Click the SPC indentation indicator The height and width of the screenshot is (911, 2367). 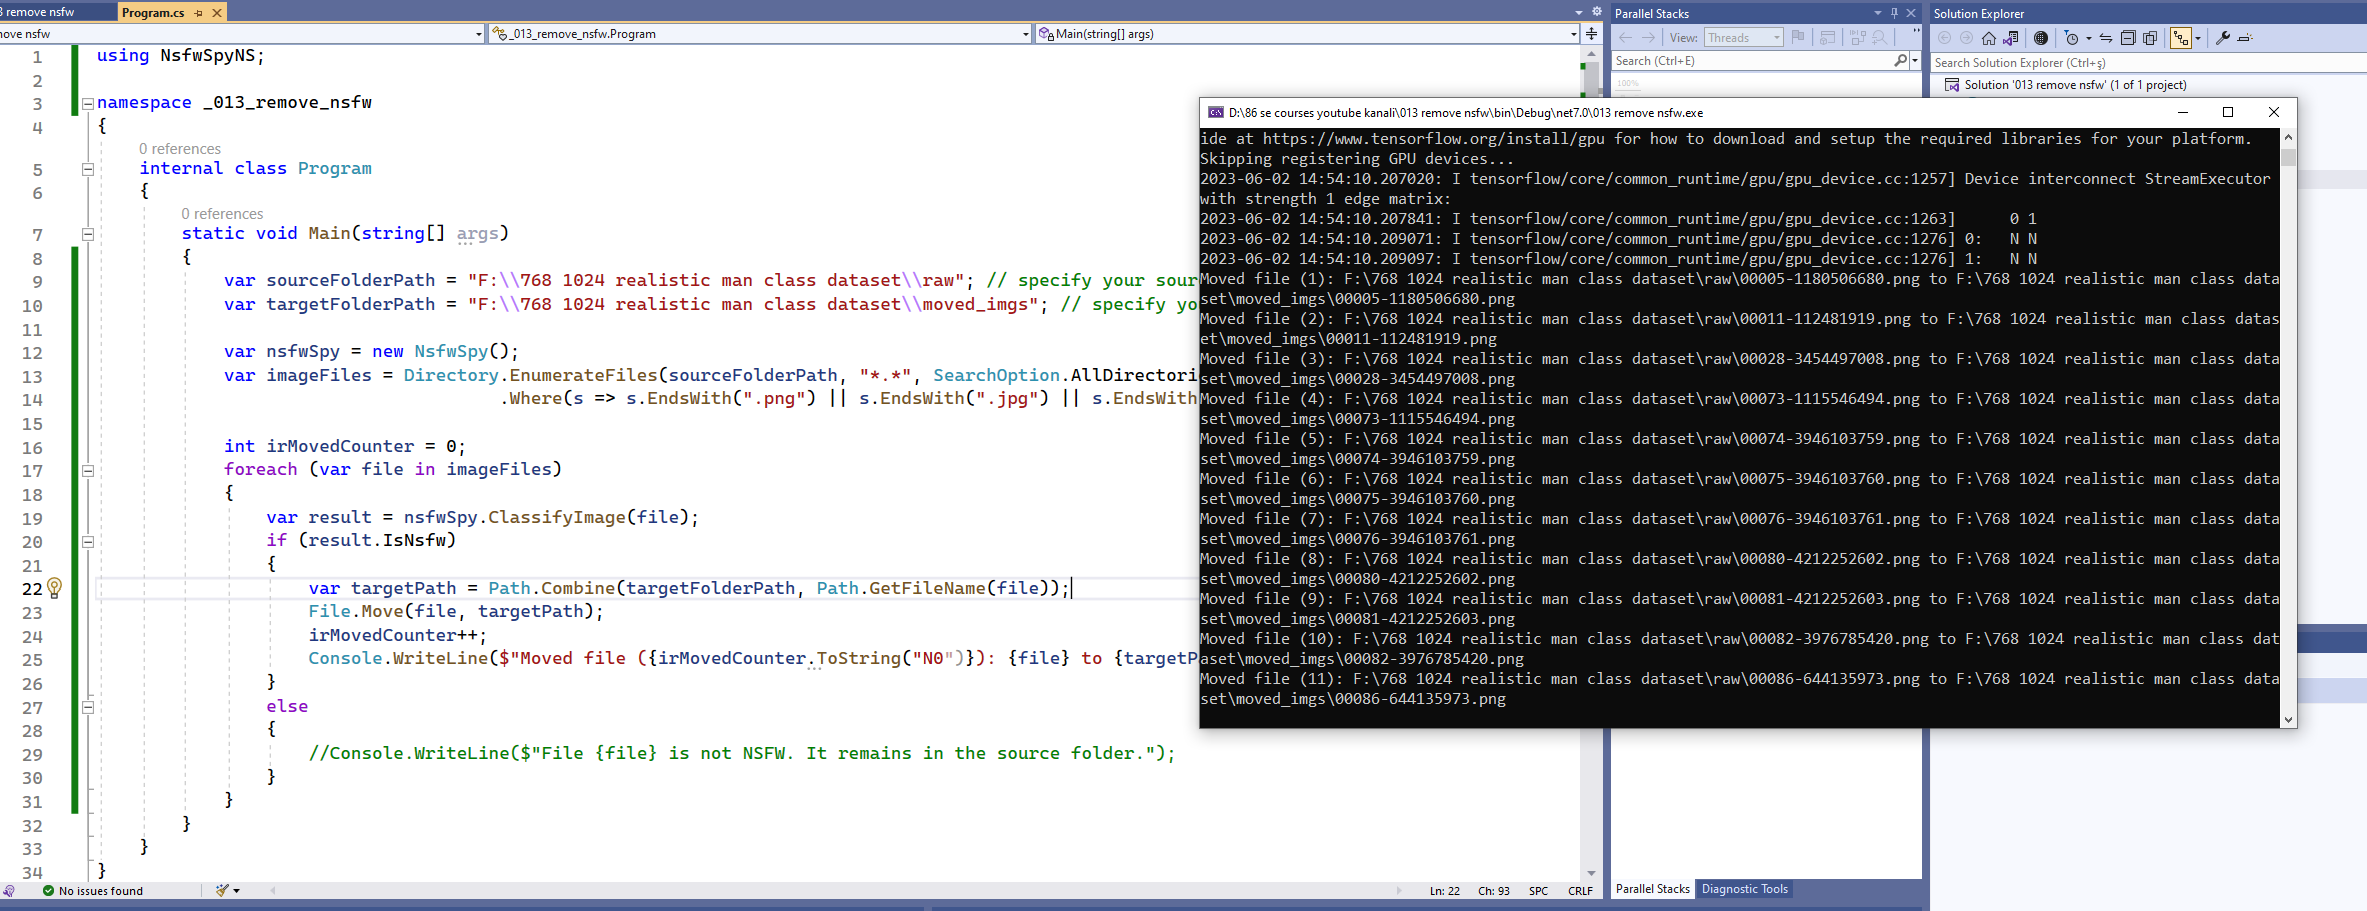pyautogui.click(x=1538, y=891)
